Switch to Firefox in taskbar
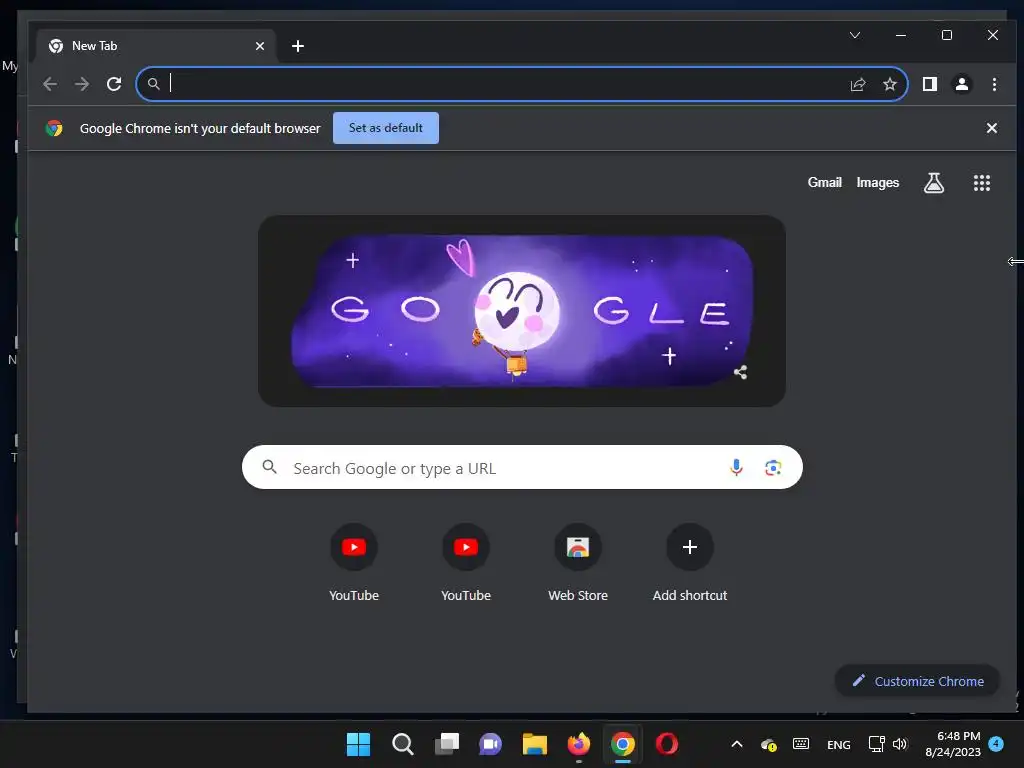This screenshot has height=768, width=1024. coord(579,744)
